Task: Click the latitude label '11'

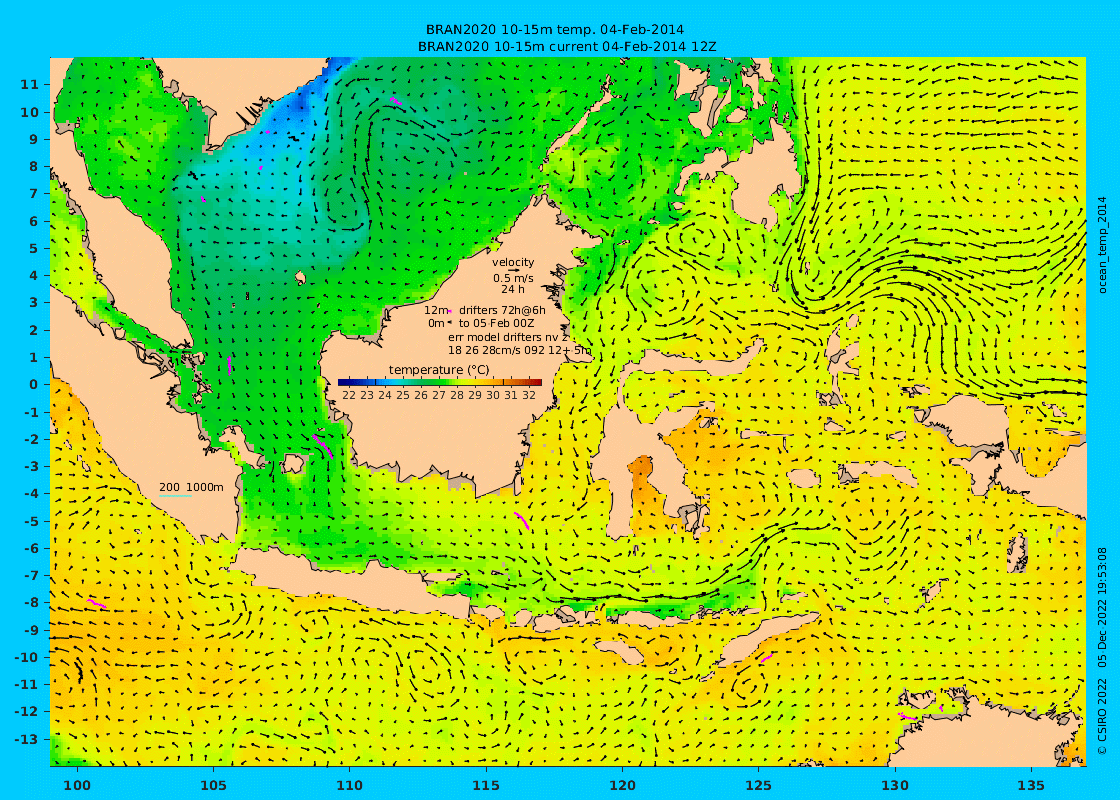Action: click(x=29, y=84)
